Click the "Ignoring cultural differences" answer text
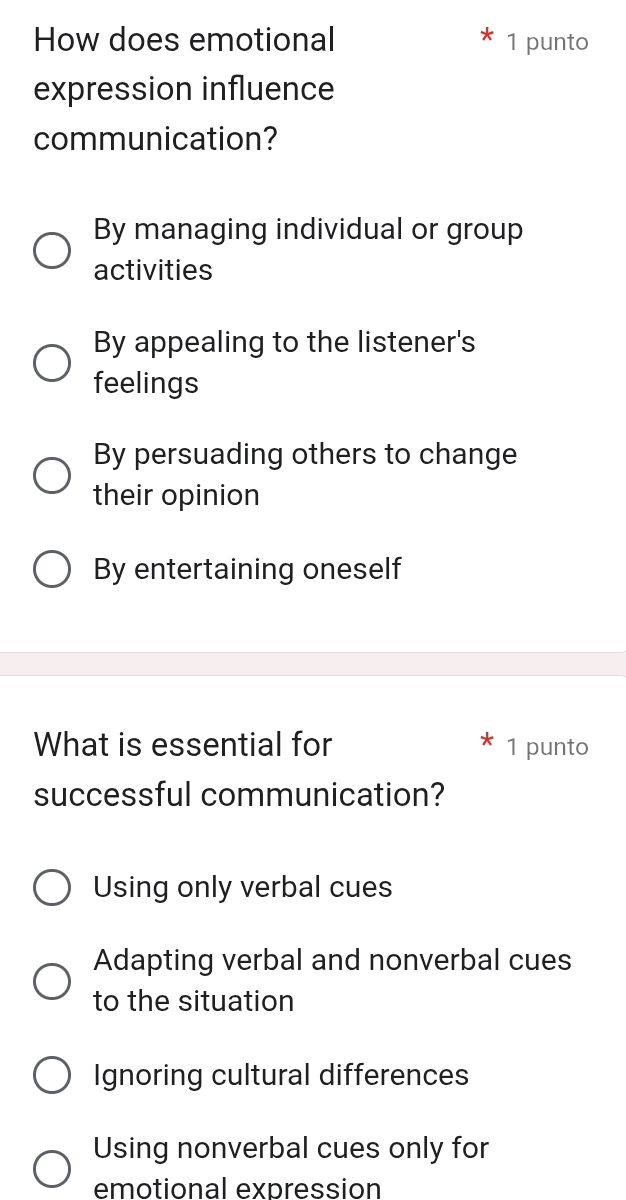The width and height of the screenshot is (626, 1200). click(x=281, y=1076)
